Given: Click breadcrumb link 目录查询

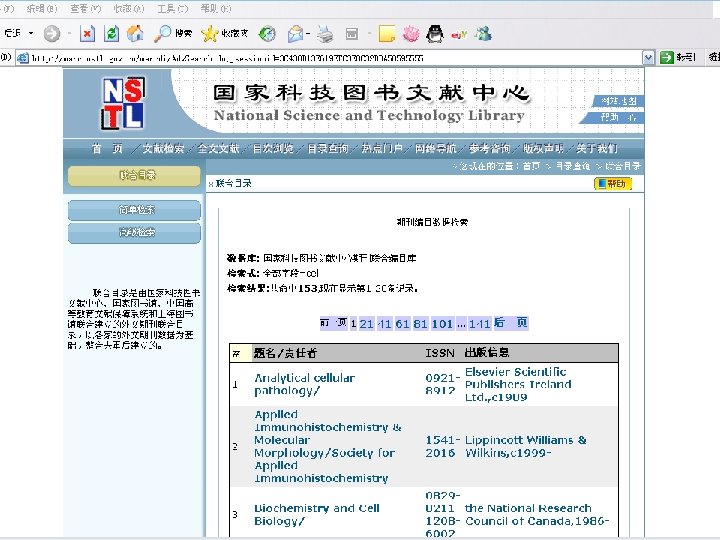Looking at the screenshot, I should coord(573,166).
